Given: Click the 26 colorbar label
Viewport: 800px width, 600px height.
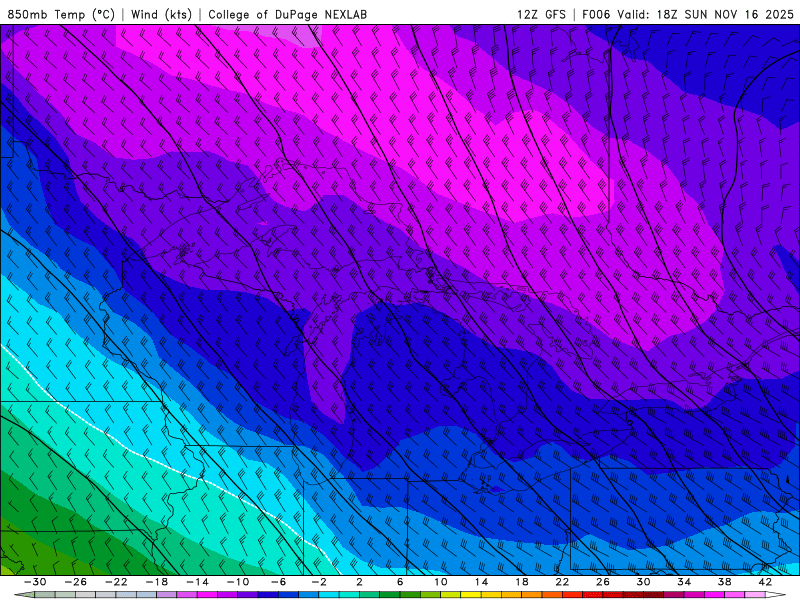Looking at the screenshot, I should pos(603,582).
